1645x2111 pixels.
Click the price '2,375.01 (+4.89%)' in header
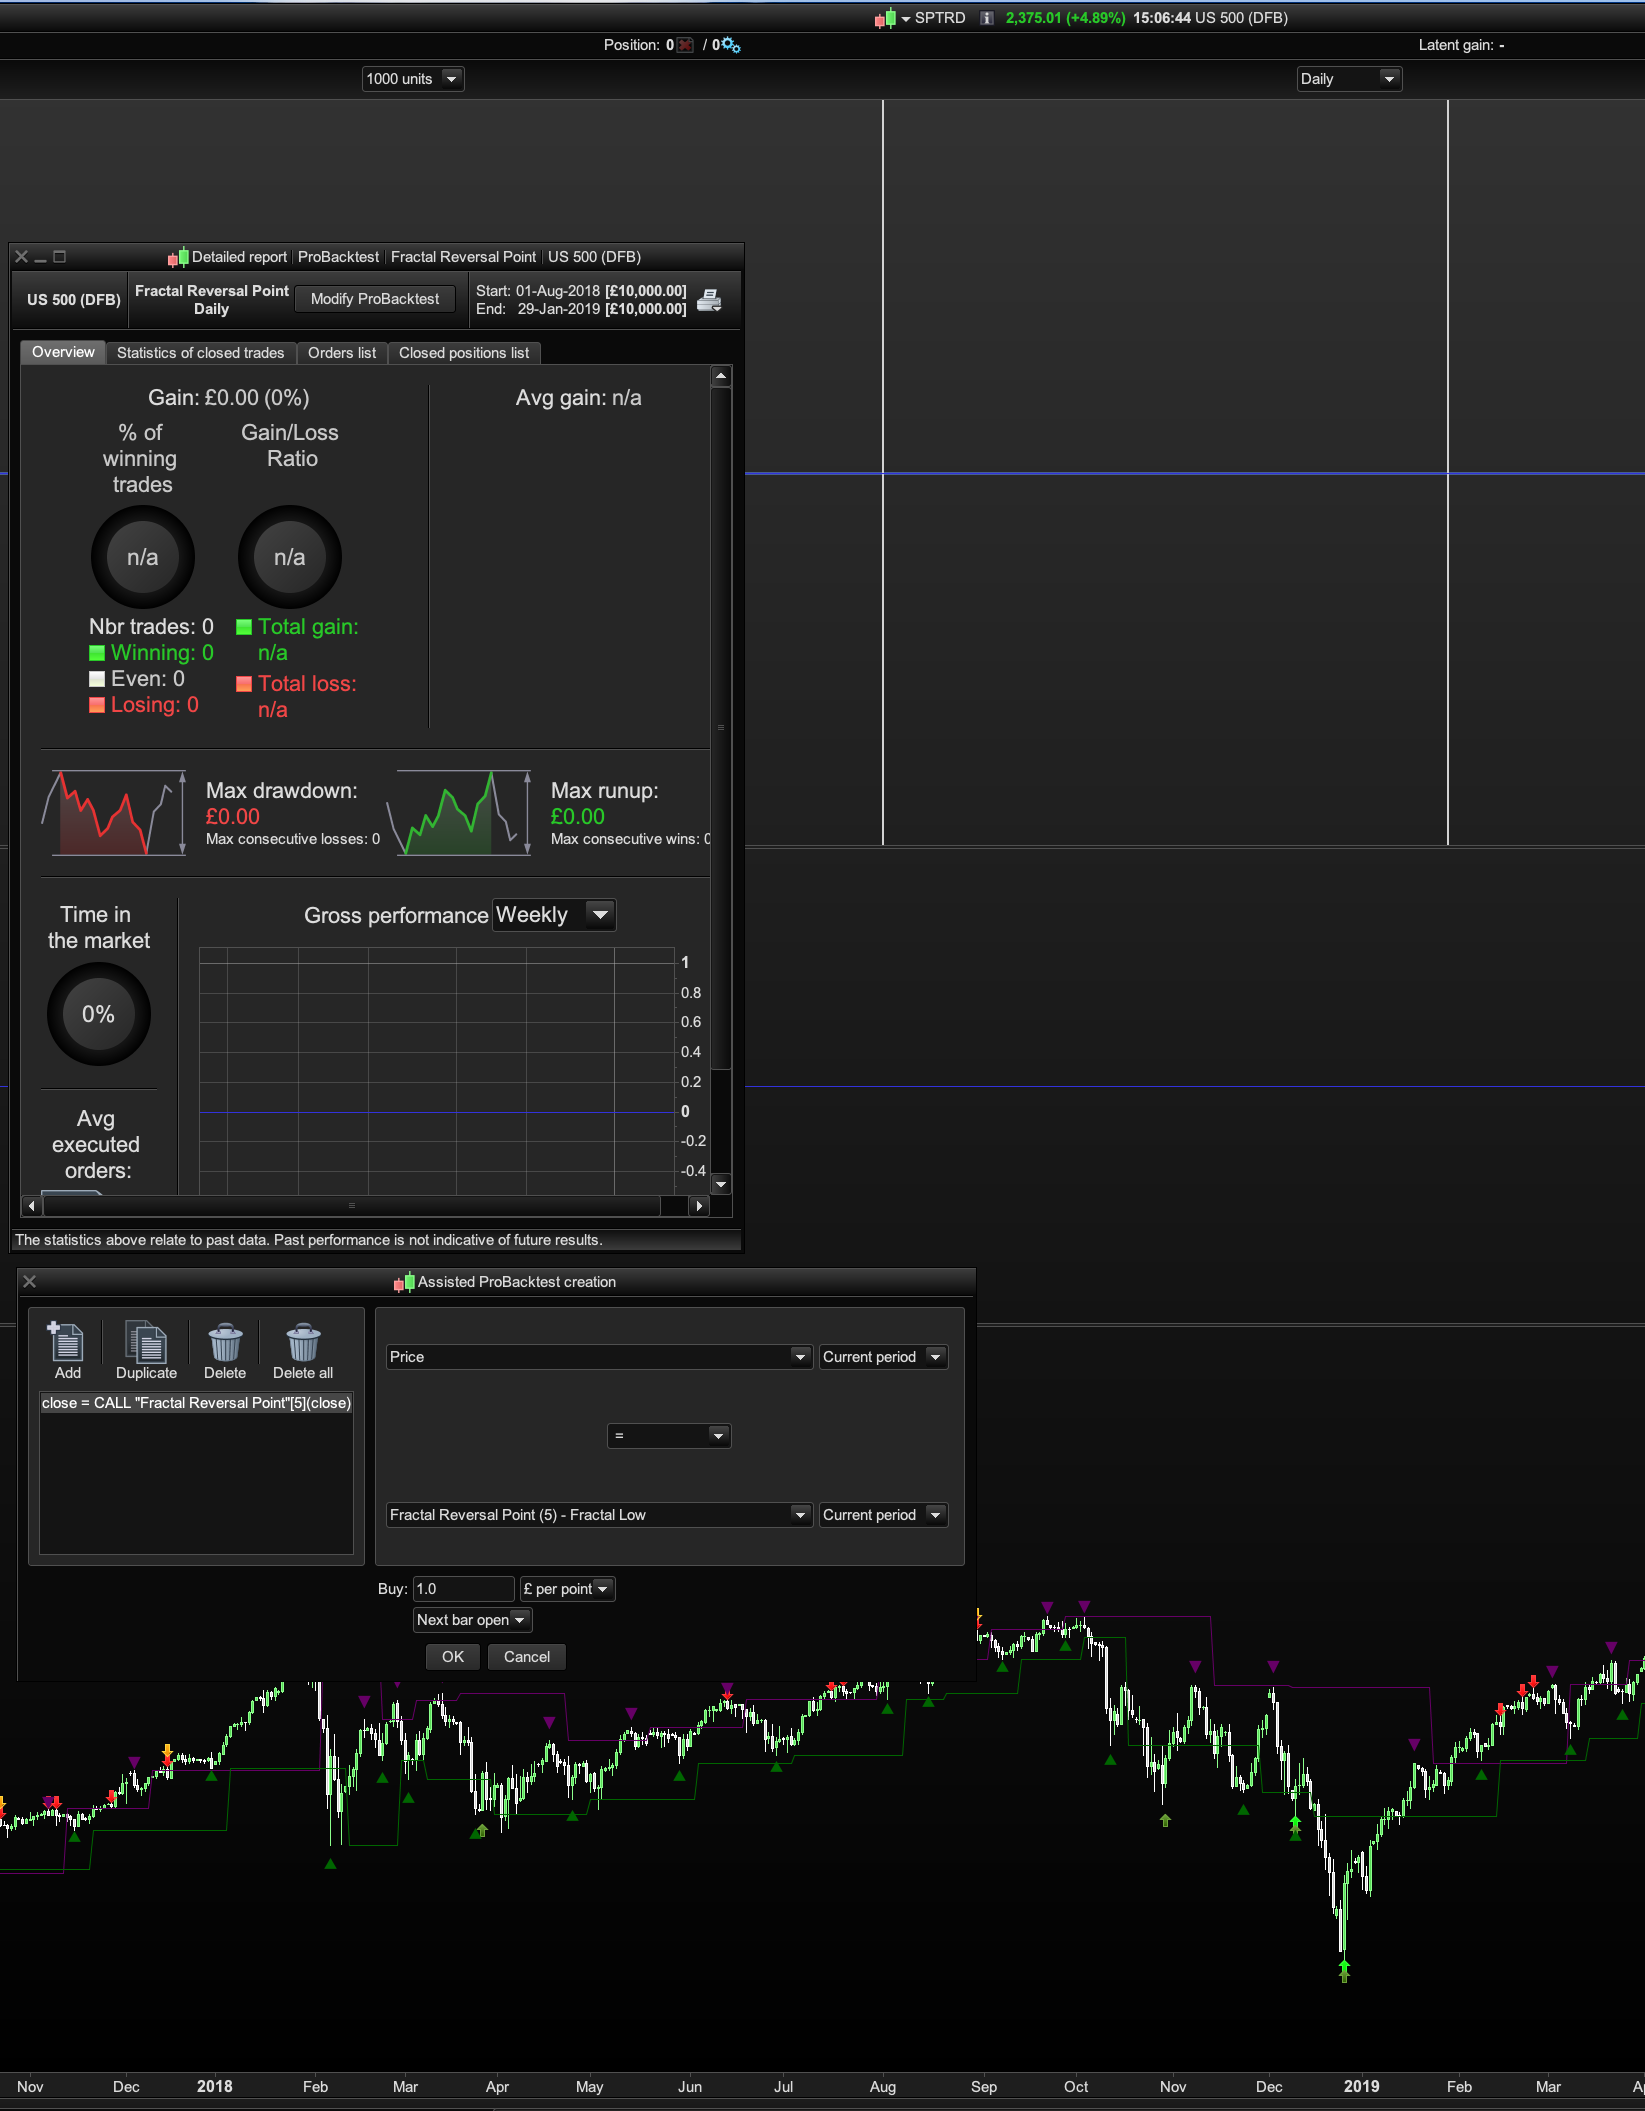(1065, 18)
